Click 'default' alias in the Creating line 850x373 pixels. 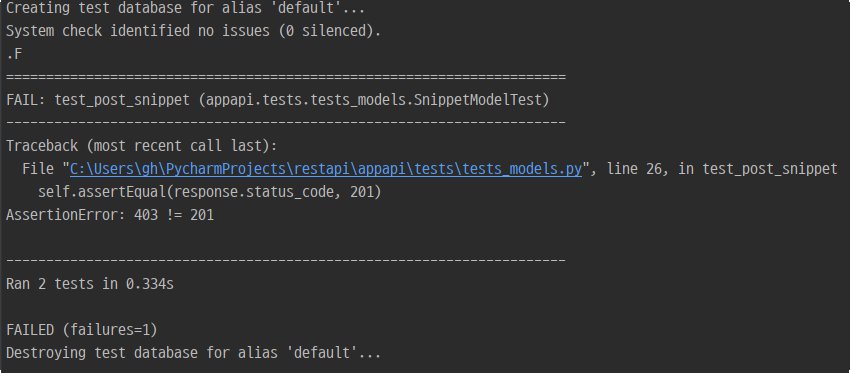[310, 9]
